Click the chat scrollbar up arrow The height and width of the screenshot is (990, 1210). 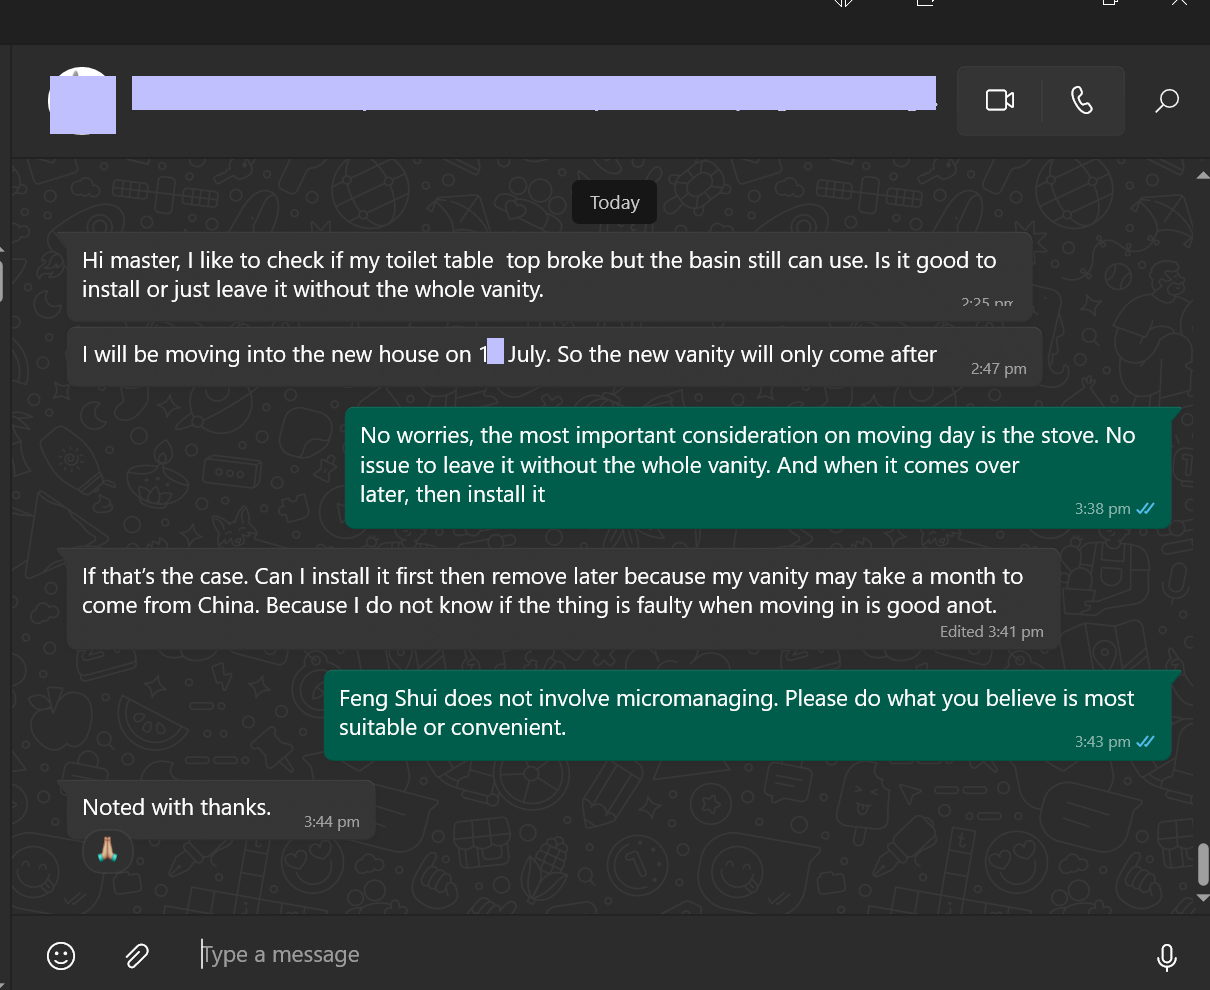coord(1202,176)
